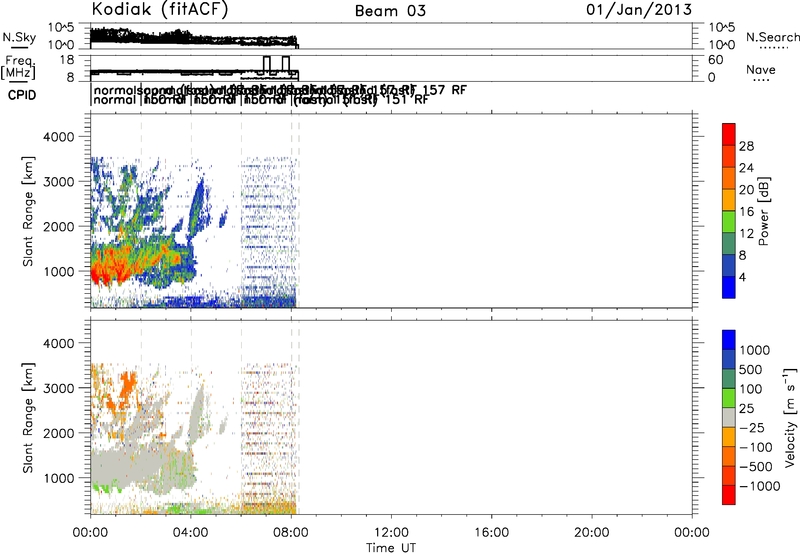Click the 'Freq. [MHz]' axis label
800x554 pixels.
pyautogui.click(x=18, y=68)
